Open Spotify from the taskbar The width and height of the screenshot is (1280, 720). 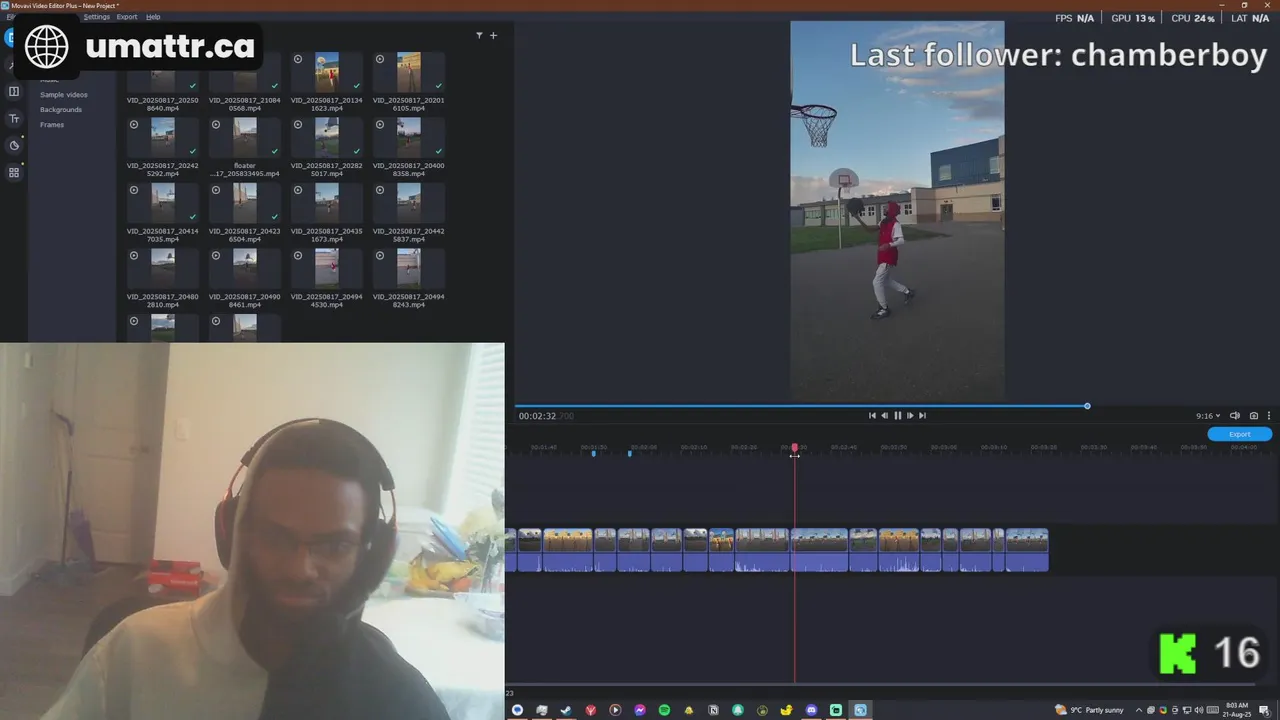click(664, 710)
